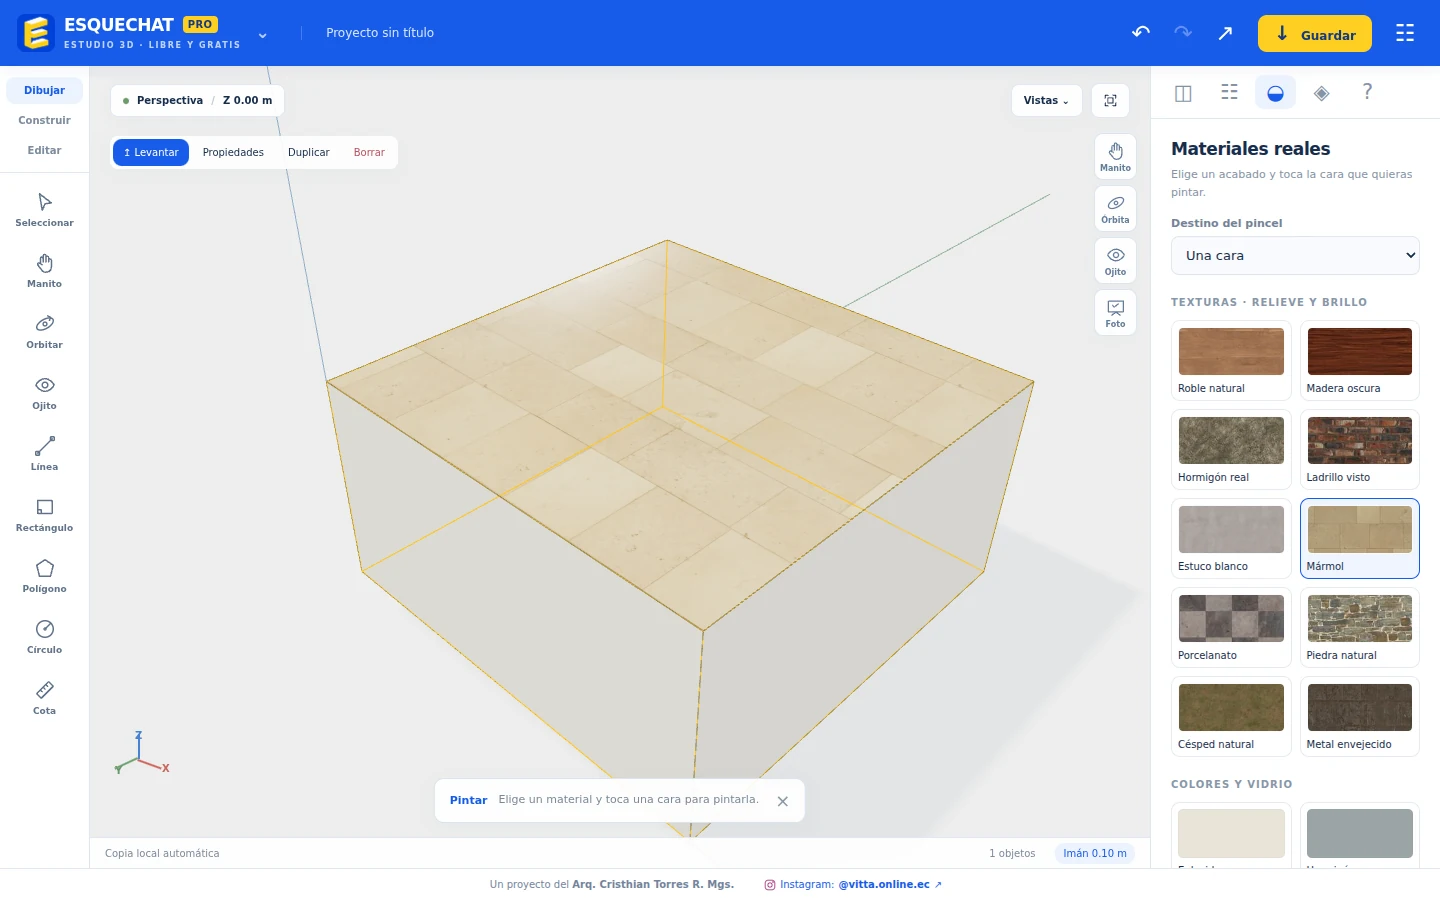Switch to the Construir mode tab

[x=44, y=120]
